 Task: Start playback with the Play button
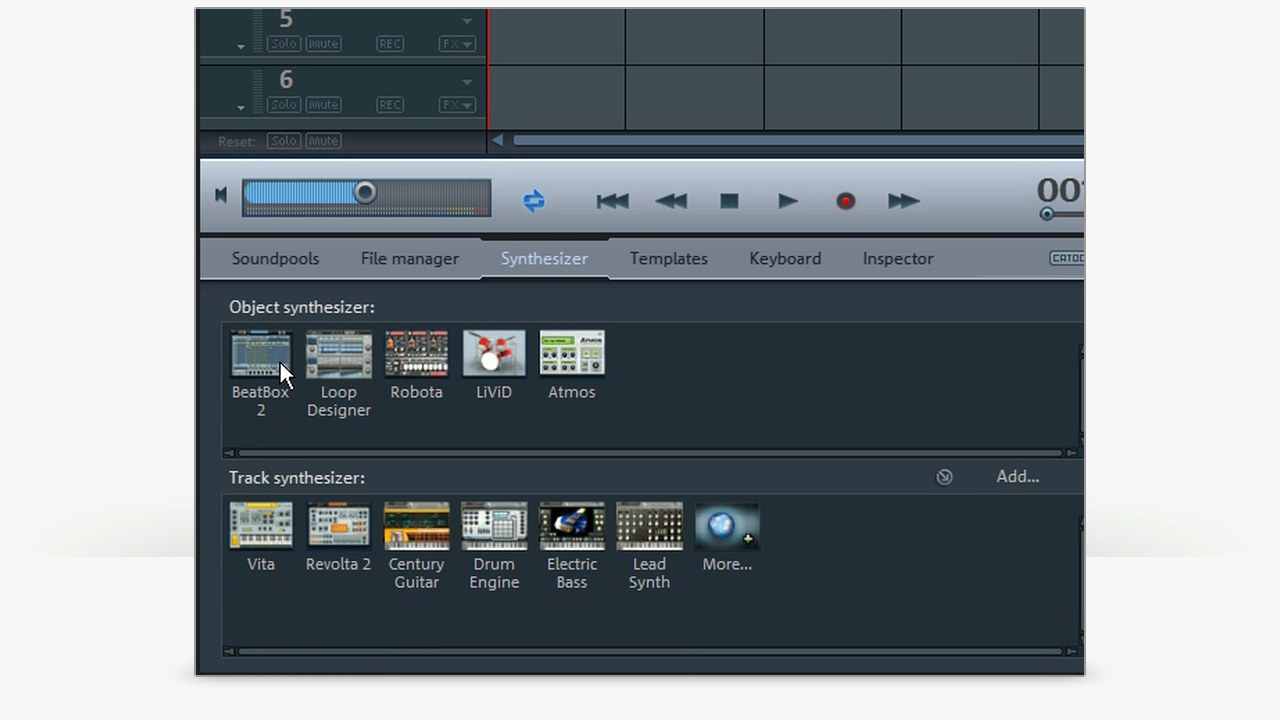pyautogui.click(x=788, y=201)
